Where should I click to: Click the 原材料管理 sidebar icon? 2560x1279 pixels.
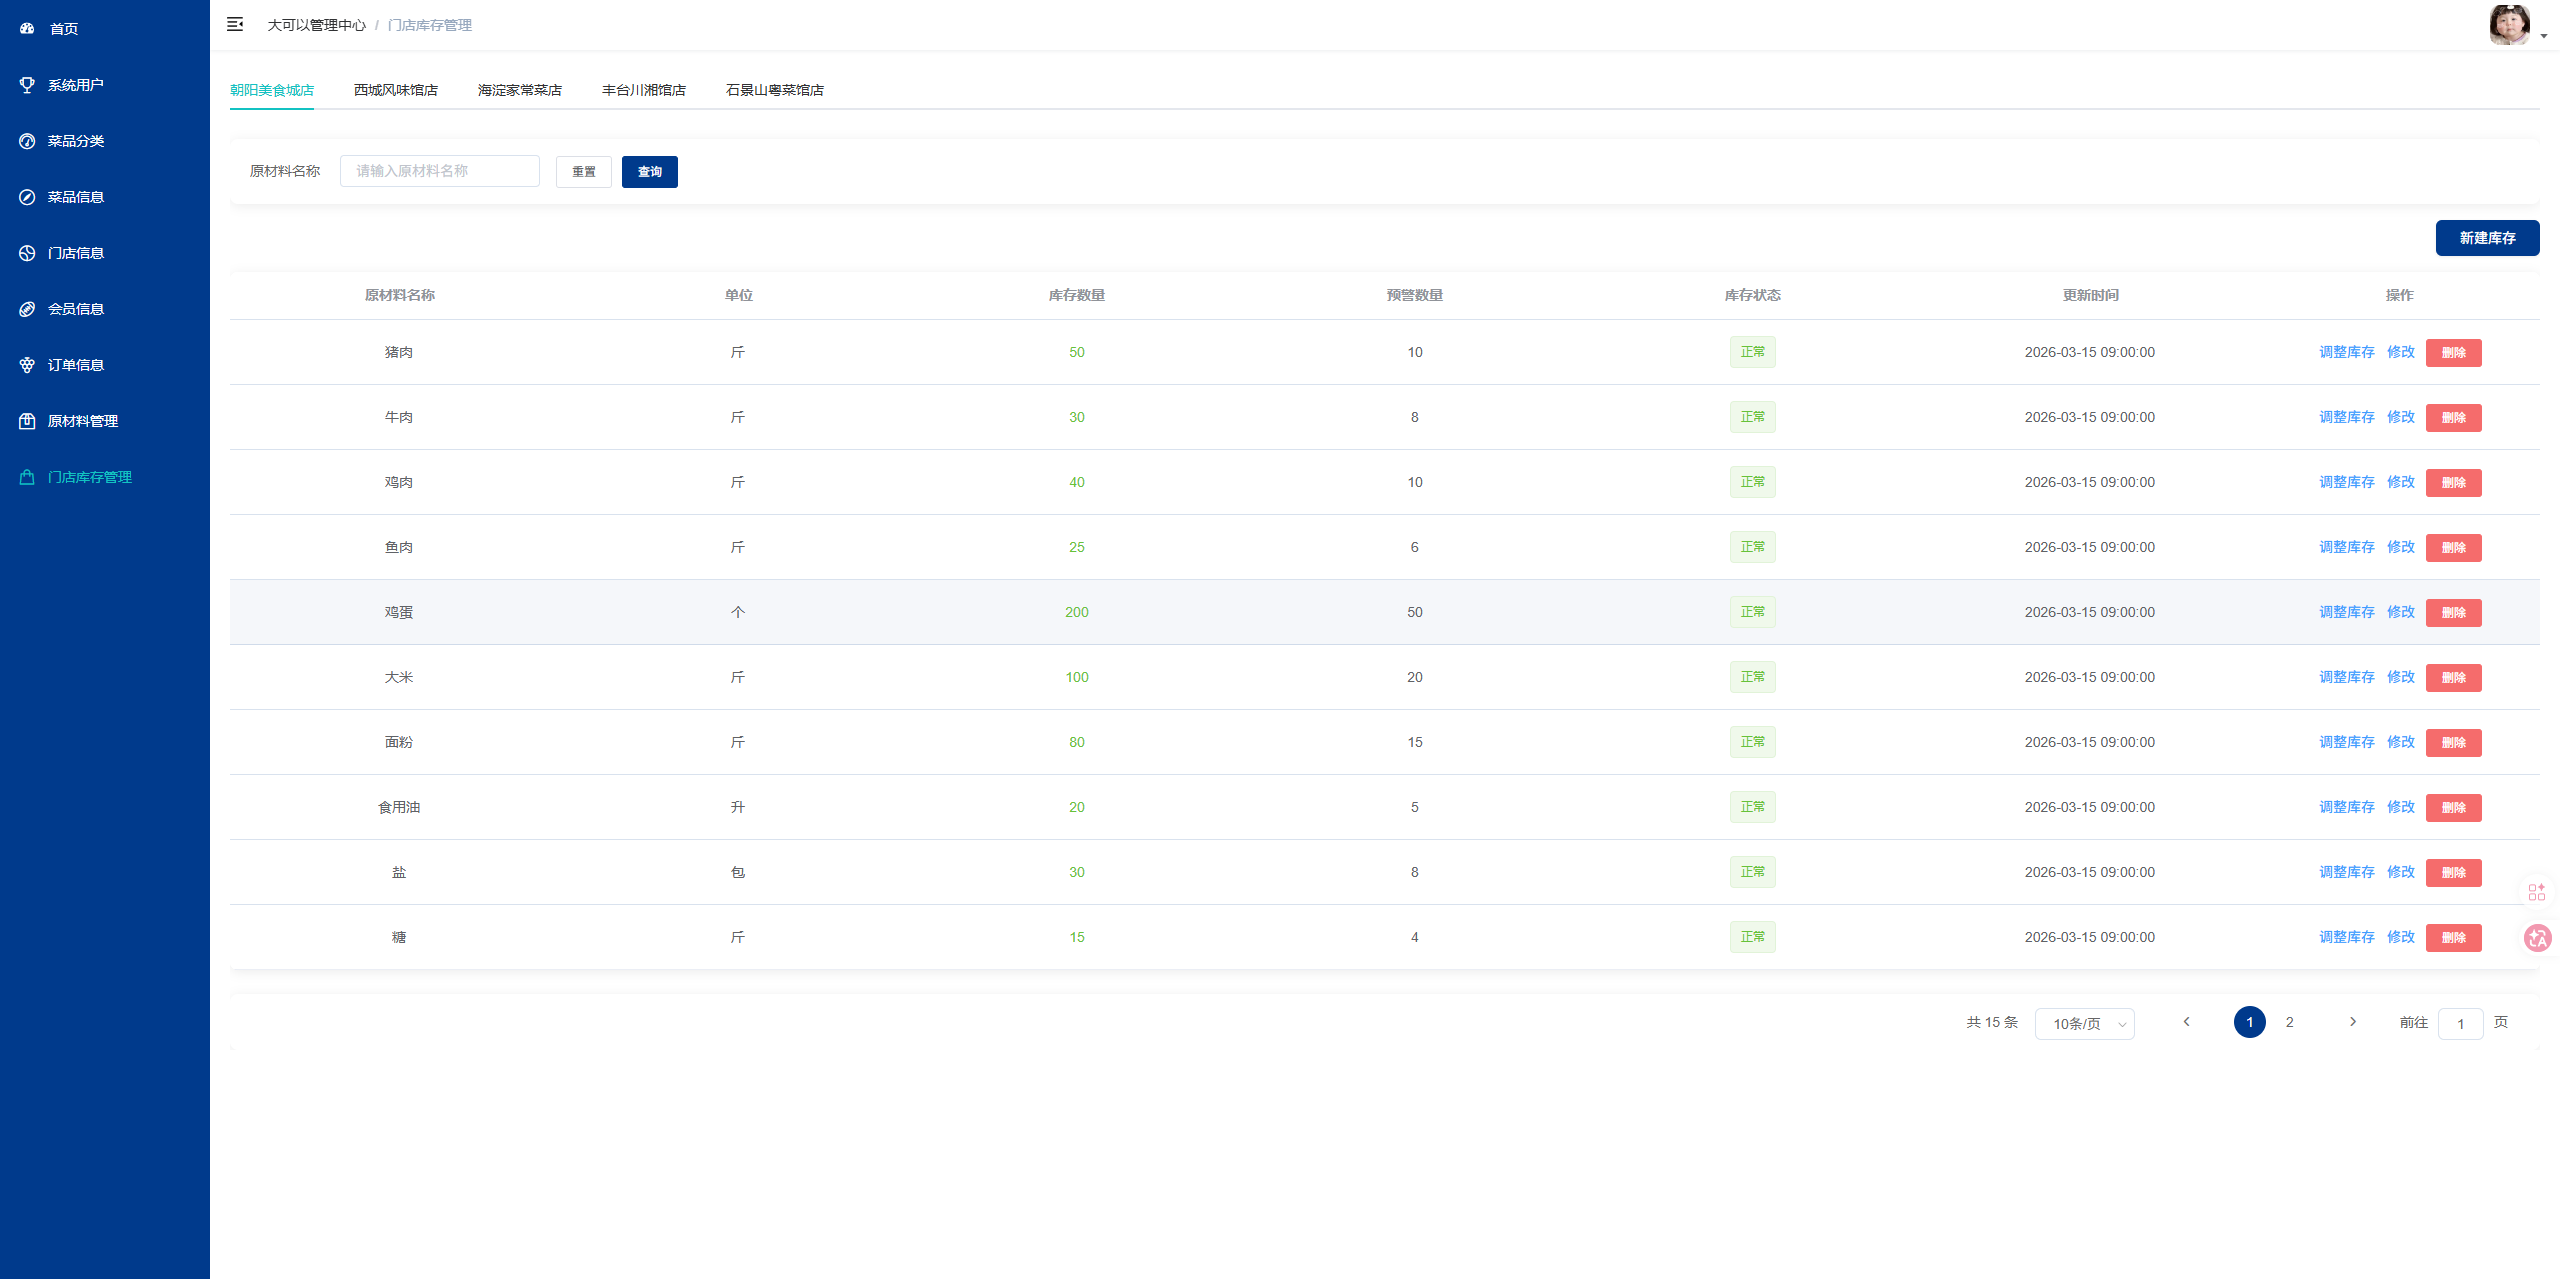27,421
